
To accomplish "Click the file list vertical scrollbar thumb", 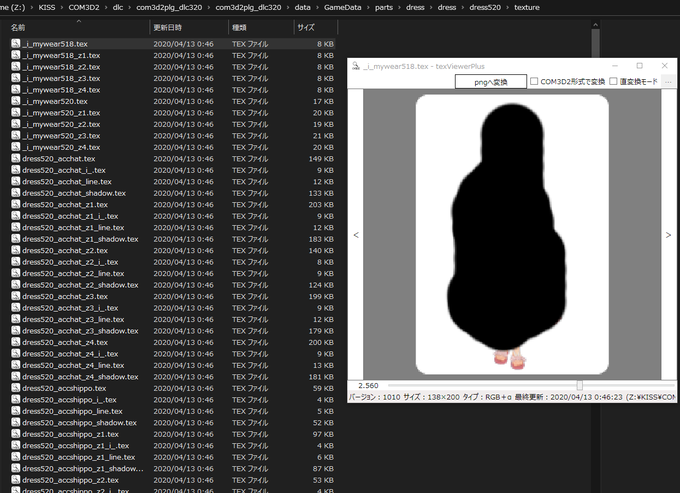I will [x=595, y=42].
